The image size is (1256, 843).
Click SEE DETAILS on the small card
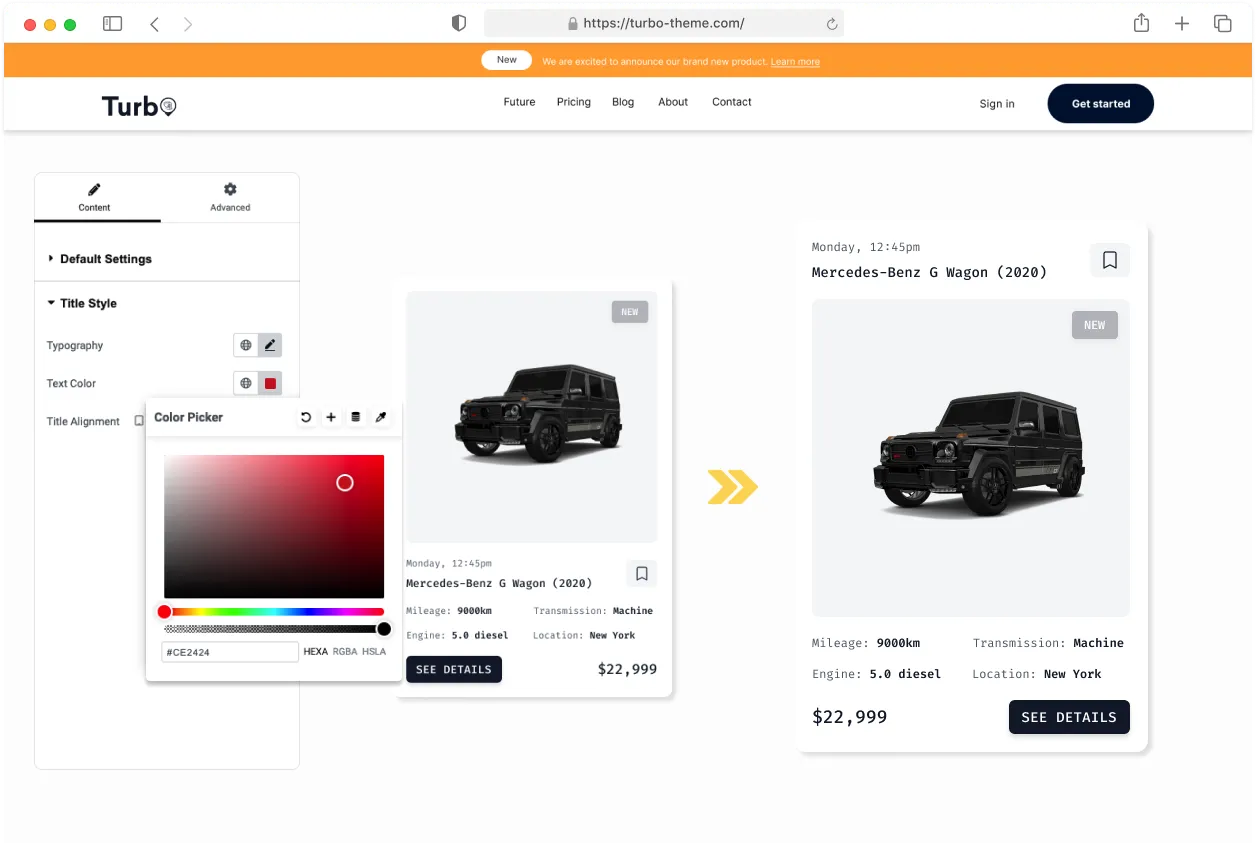454,669
